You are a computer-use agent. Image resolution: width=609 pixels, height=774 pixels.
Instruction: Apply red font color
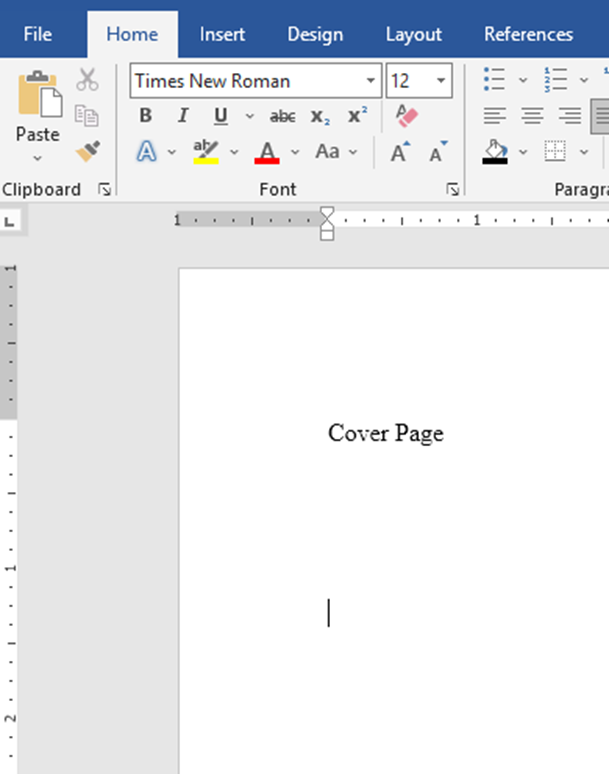267,152
